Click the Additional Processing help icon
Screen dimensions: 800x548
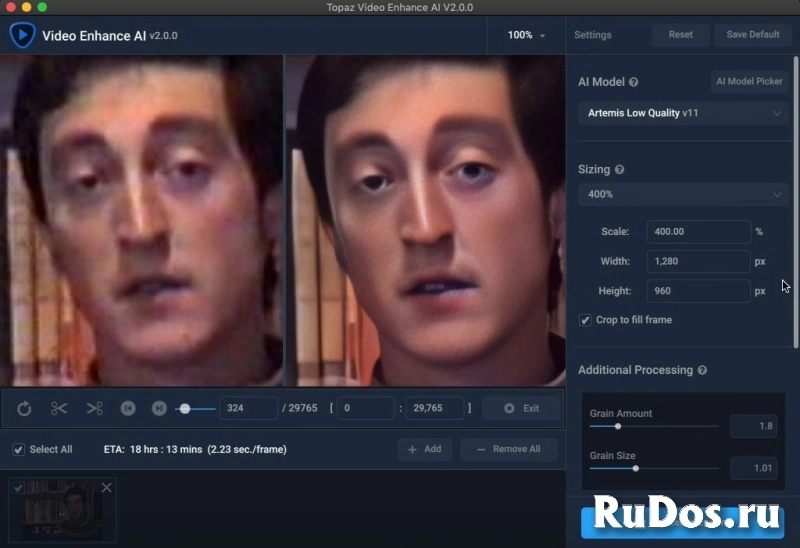(x=702, y=370)
